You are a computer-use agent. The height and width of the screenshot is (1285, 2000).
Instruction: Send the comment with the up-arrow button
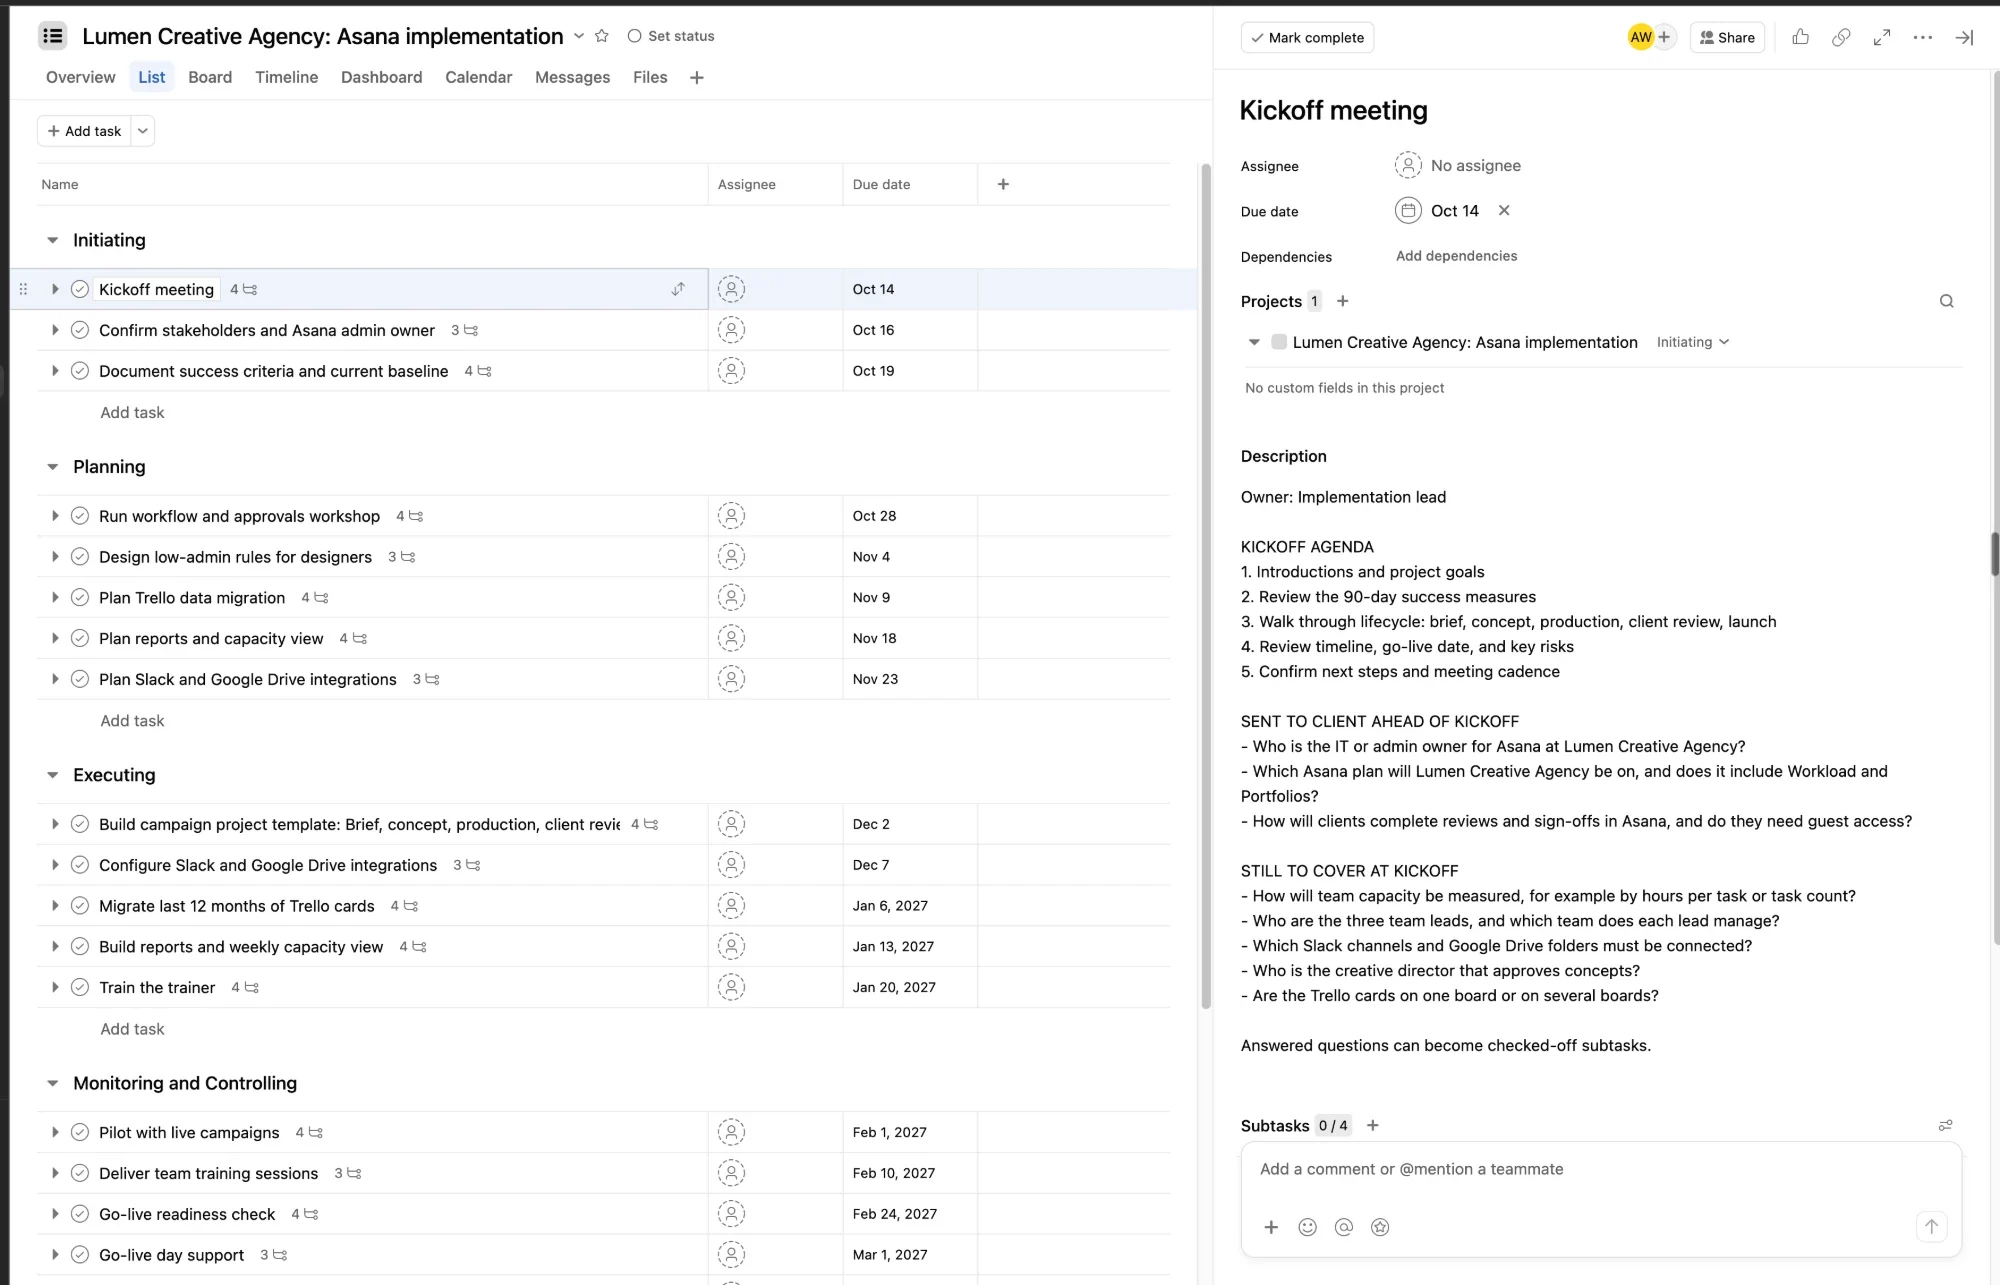tap(1931, 1226)
